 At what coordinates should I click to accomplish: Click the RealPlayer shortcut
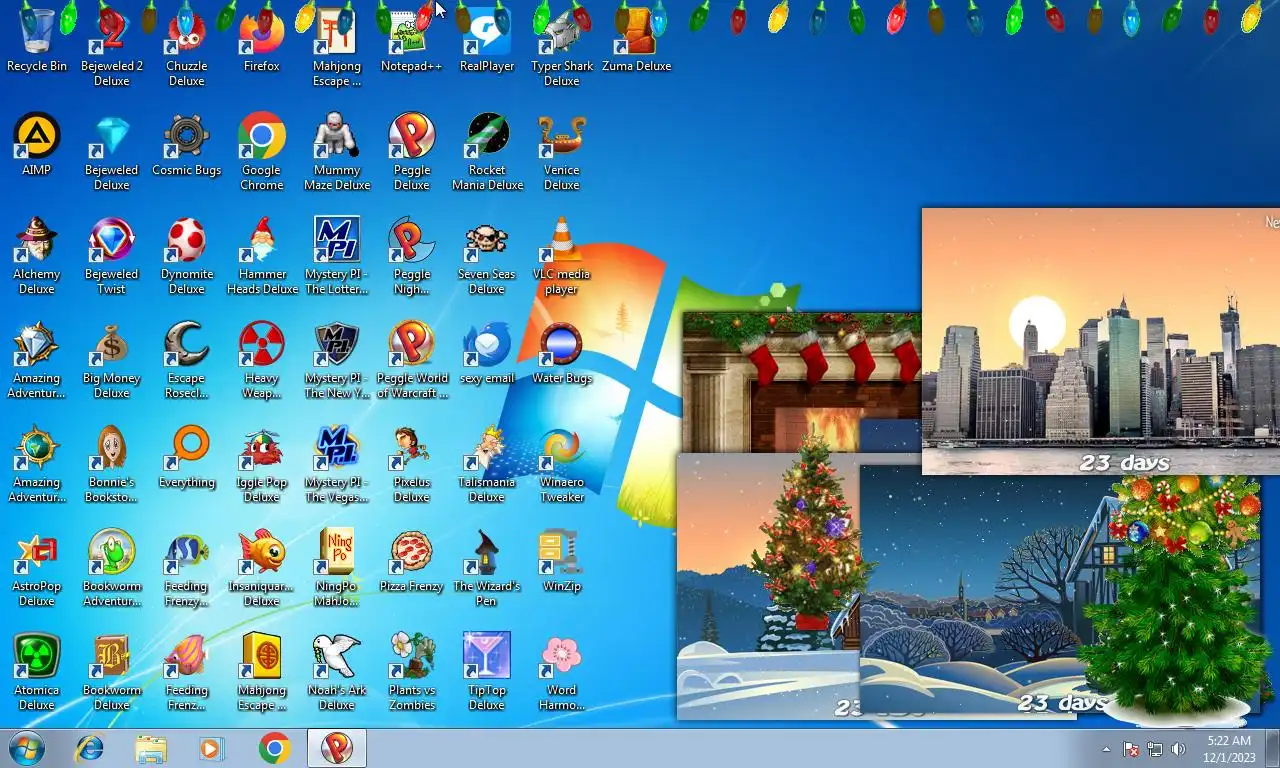point(487,40)
